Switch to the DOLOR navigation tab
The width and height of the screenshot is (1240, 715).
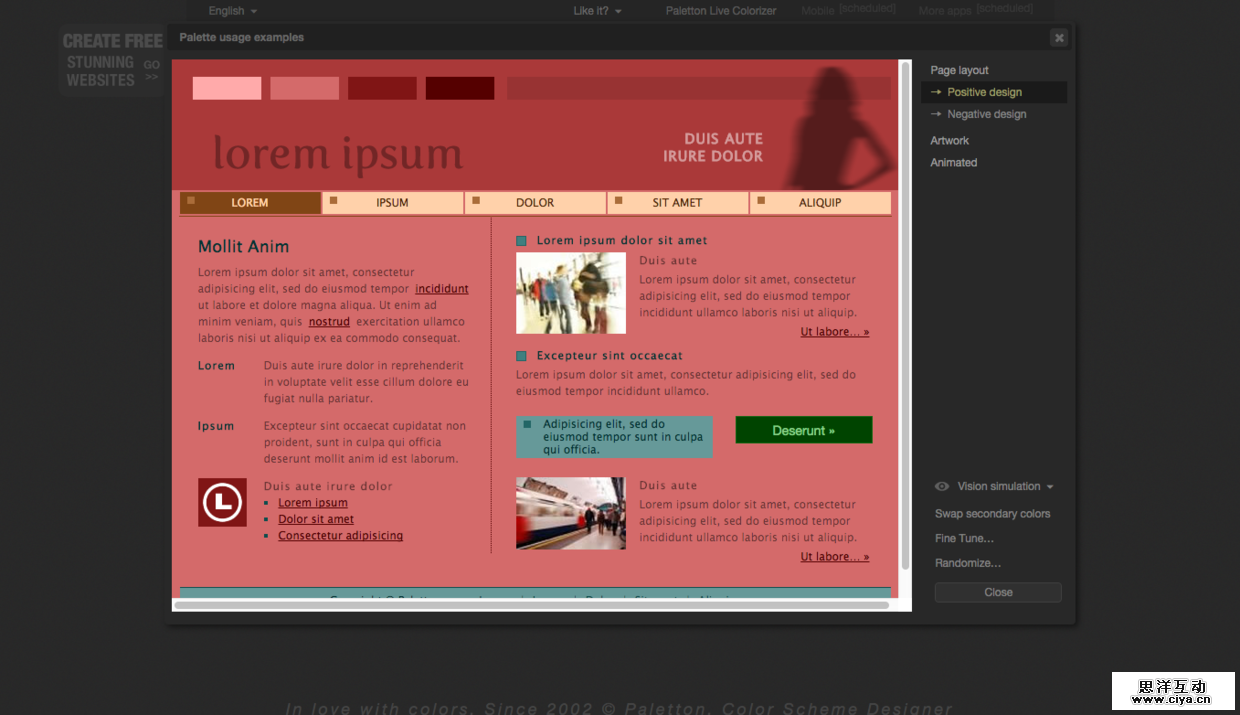point(535,203)
